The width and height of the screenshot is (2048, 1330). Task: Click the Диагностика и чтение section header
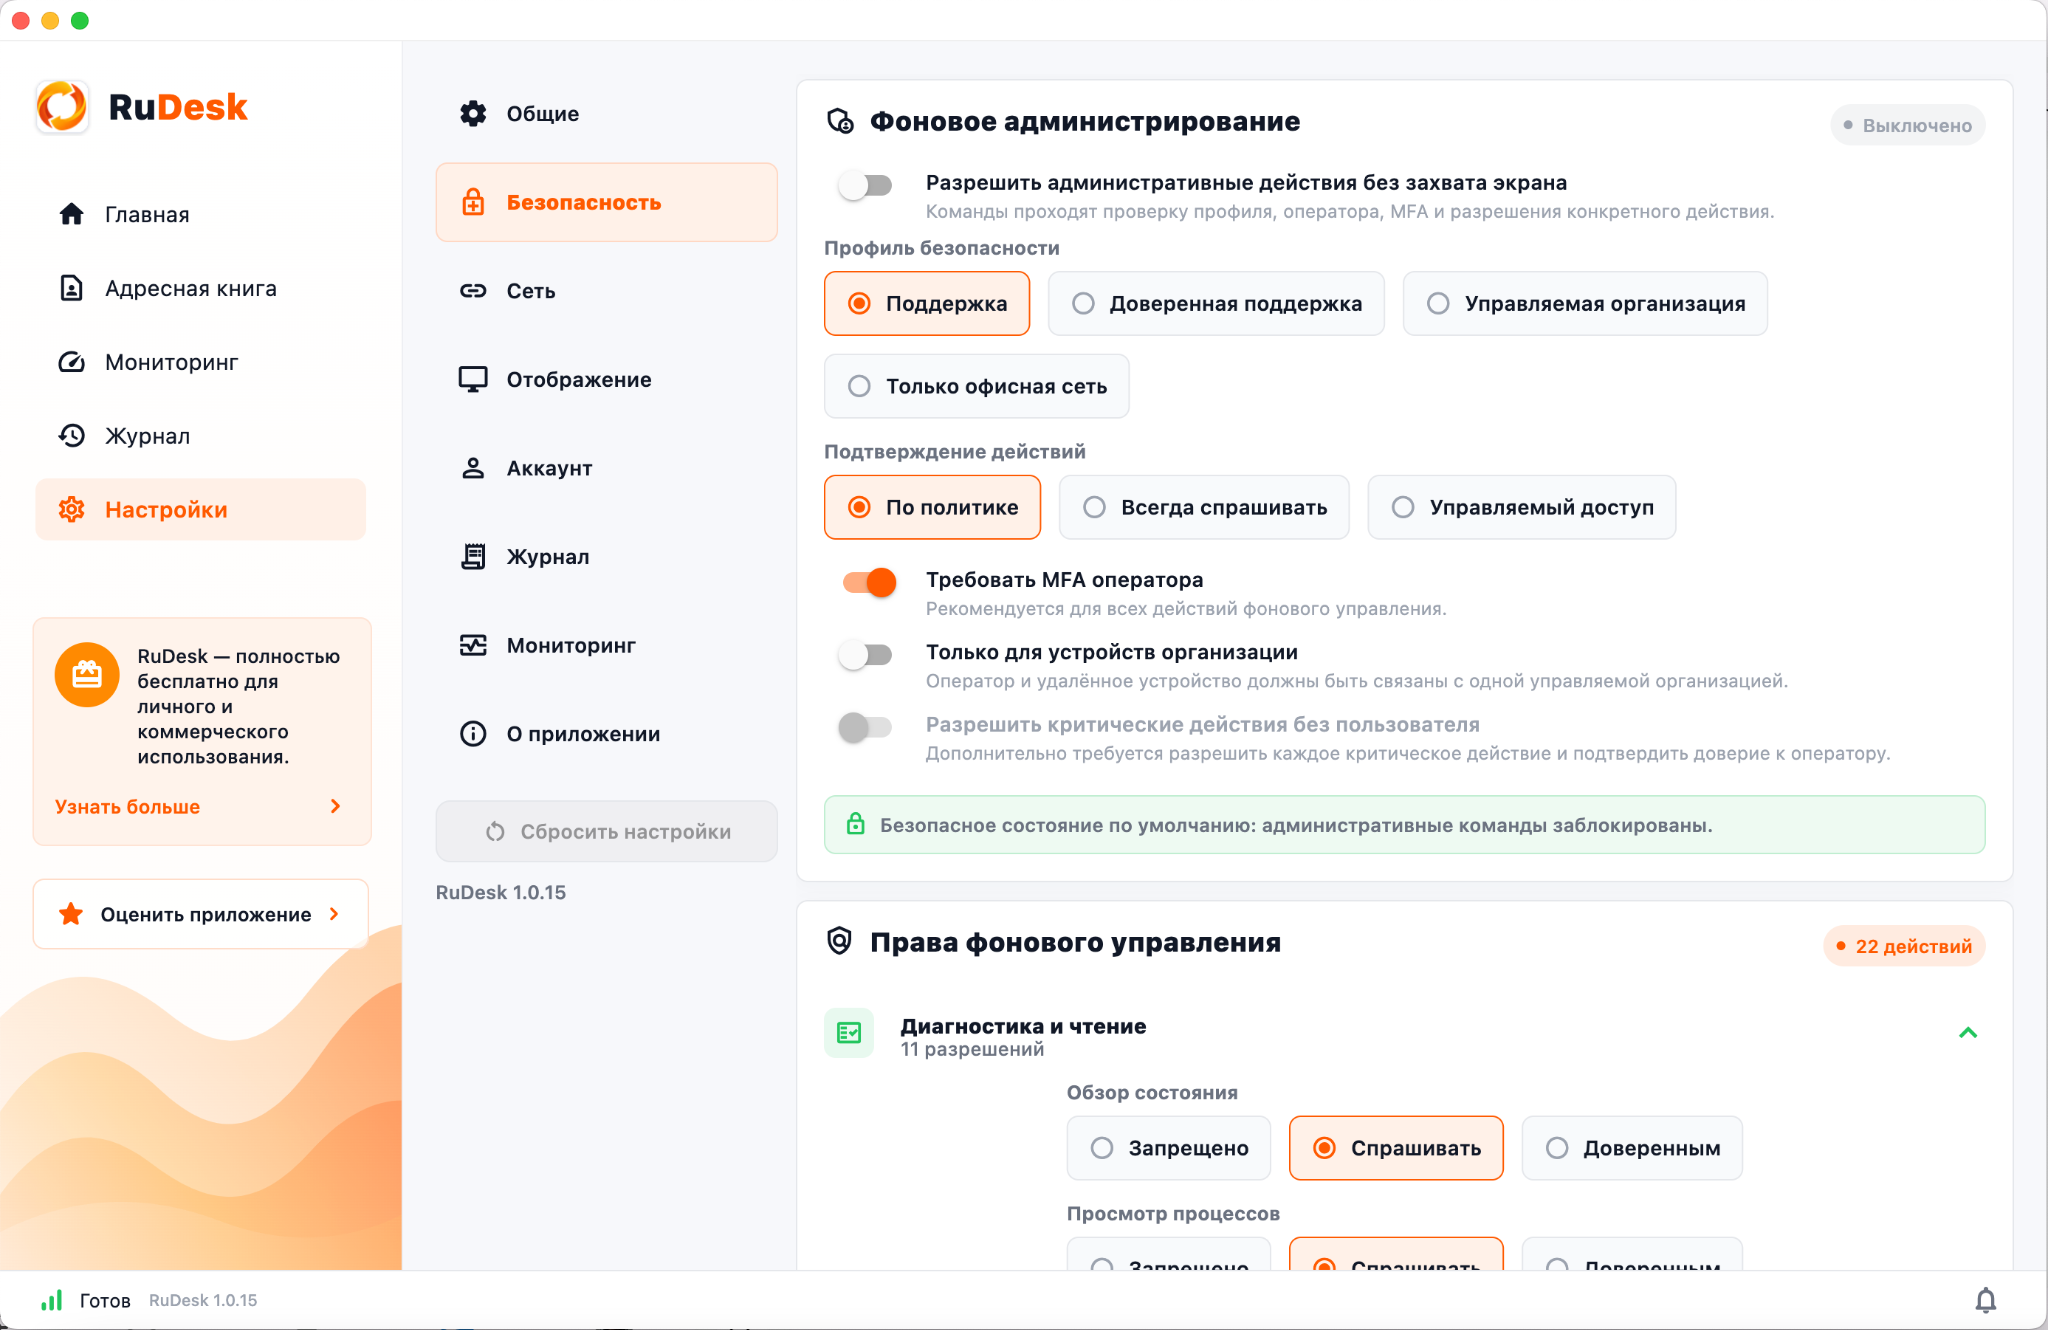coord(1404,1035)
